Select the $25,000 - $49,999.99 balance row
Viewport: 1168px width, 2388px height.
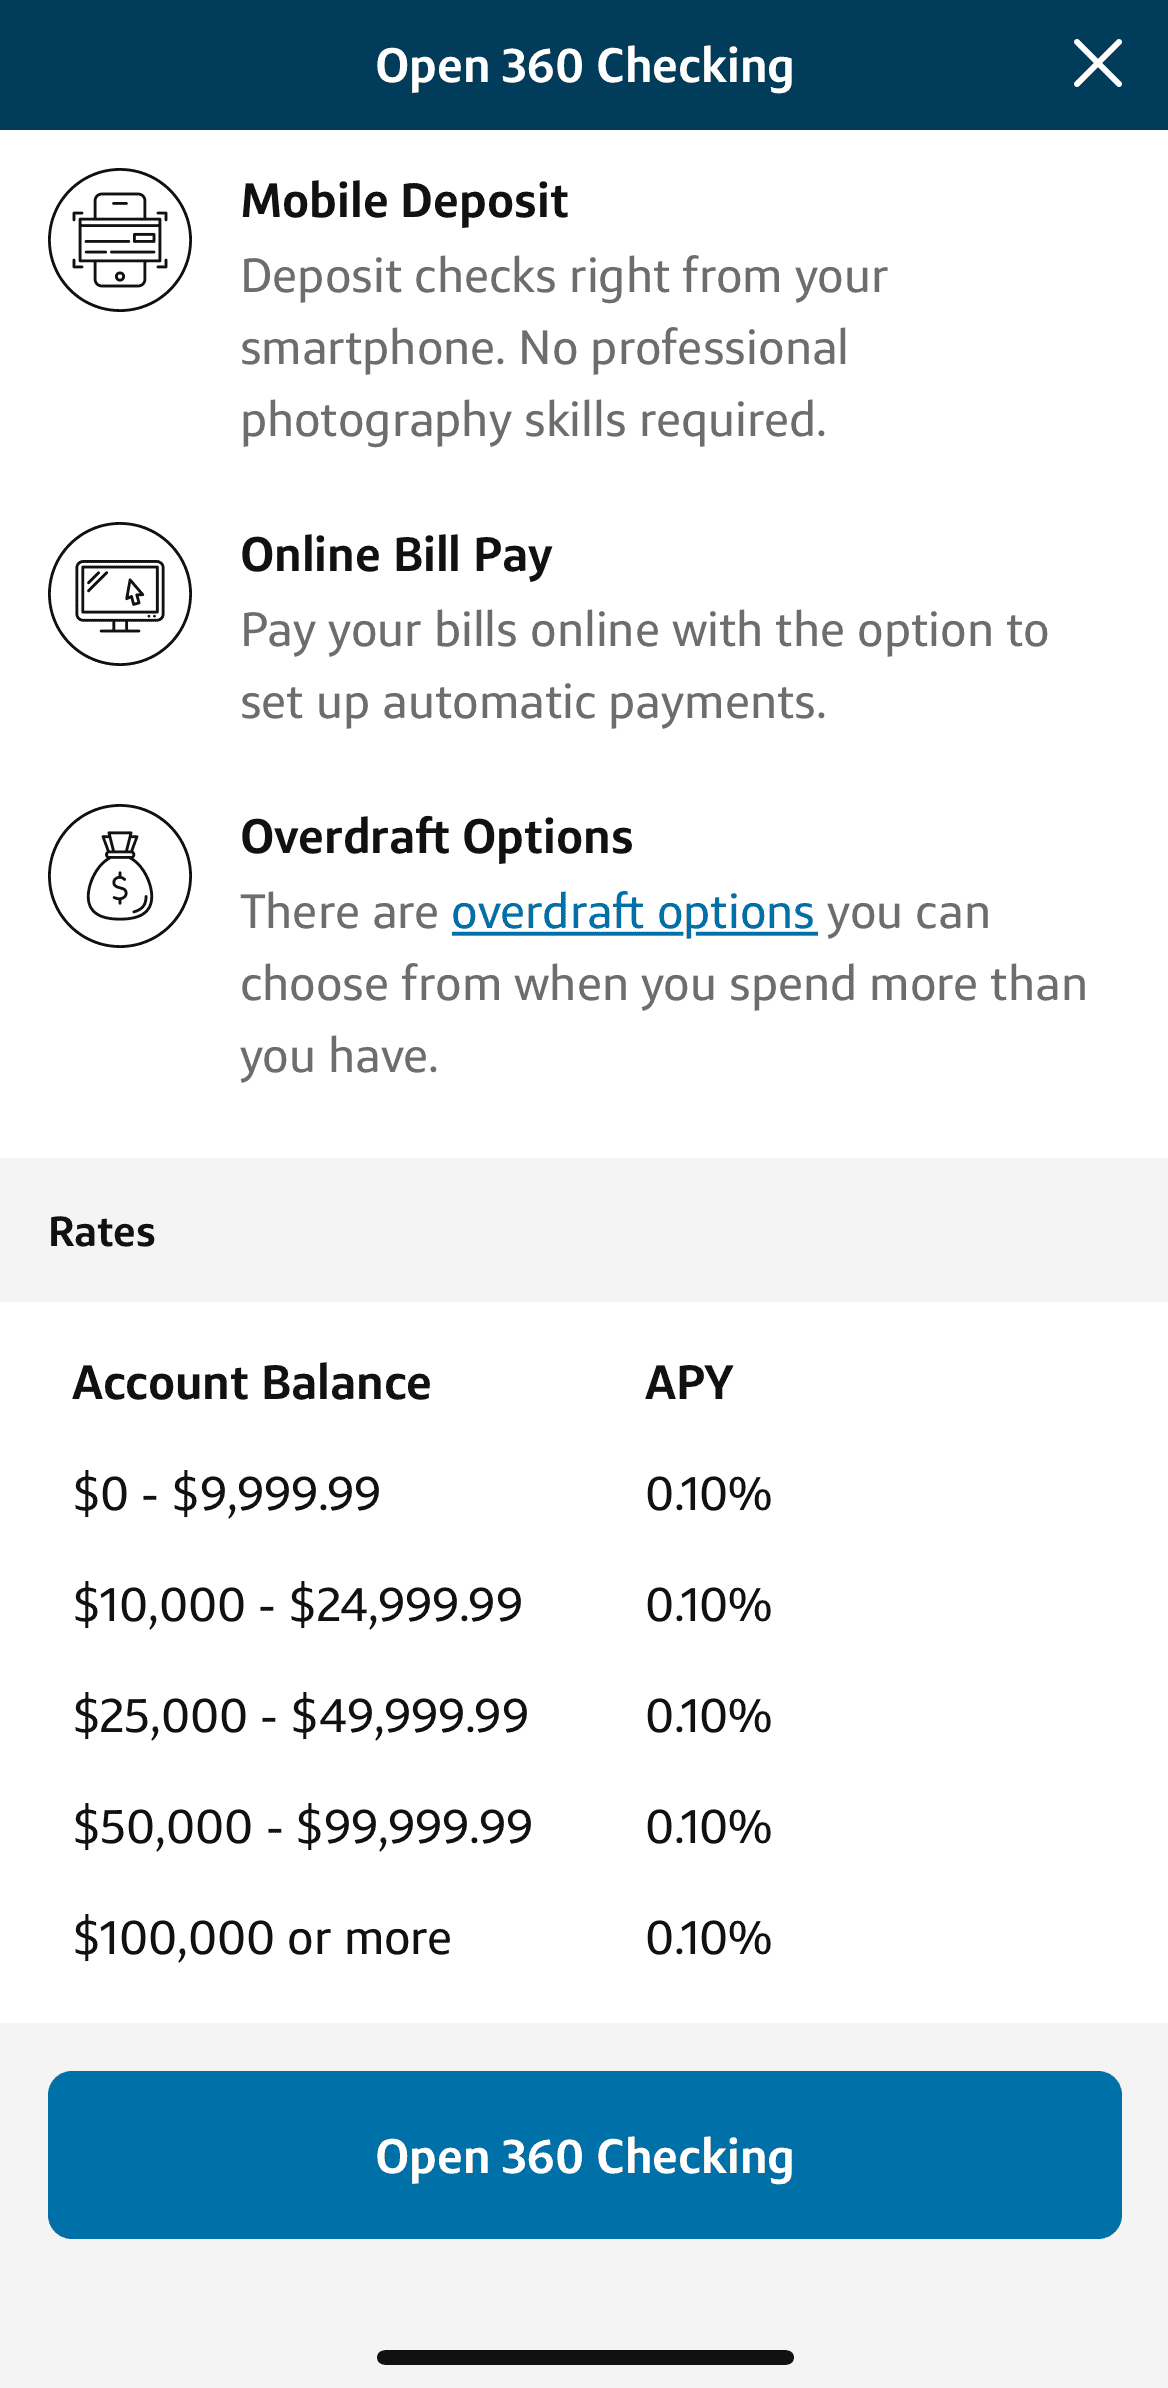tap(584, 1716)
